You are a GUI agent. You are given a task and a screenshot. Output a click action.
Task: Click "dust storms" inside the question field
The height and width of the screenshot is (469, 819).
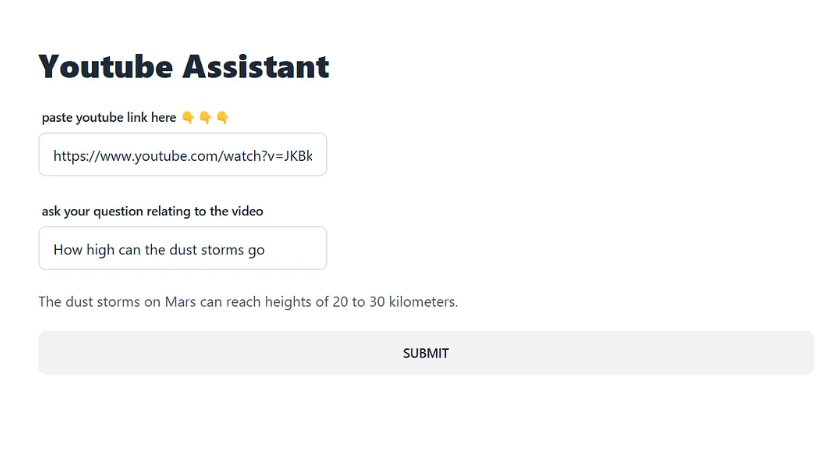click(x=205, y=250)
